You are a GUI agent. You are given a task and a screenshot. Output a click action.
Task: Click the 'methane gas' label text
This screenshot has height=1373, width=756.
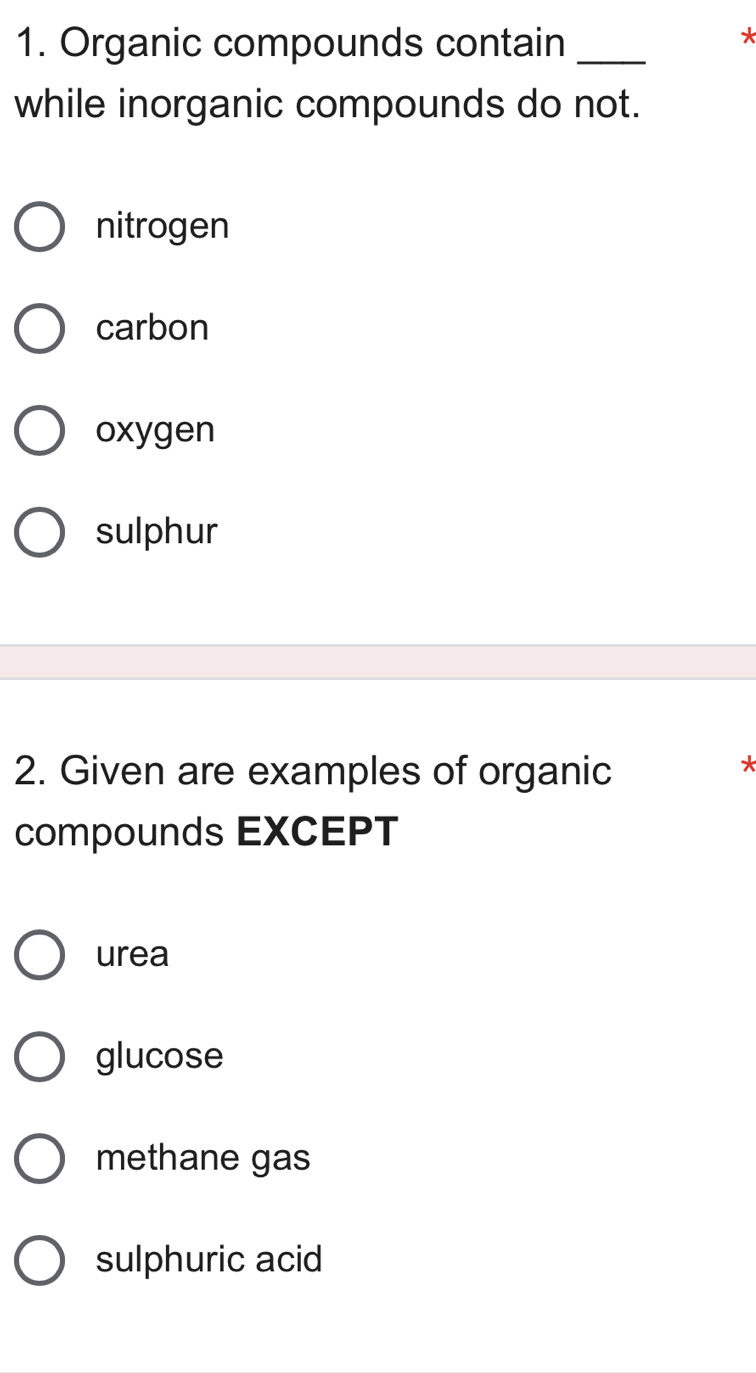click(204, 1159)
